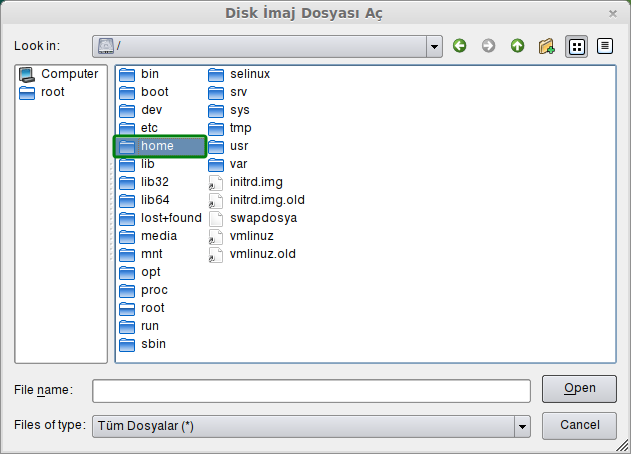
Task: Select the usr folder
Action: tap(228, 146)
